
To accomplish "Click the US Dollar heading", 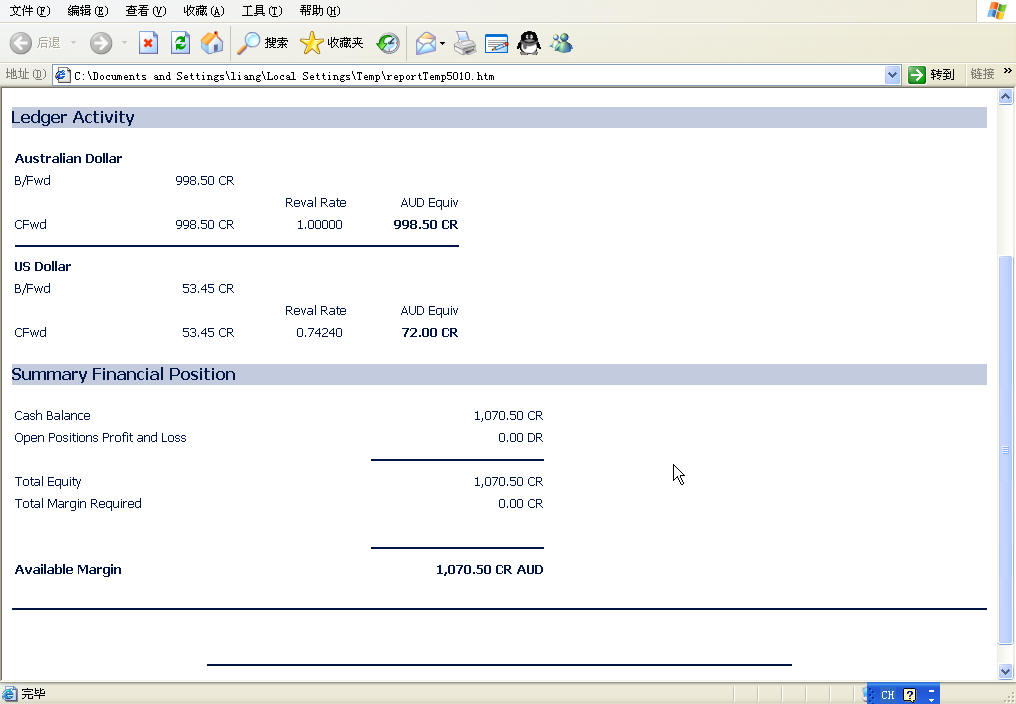I will click(43, 266).
